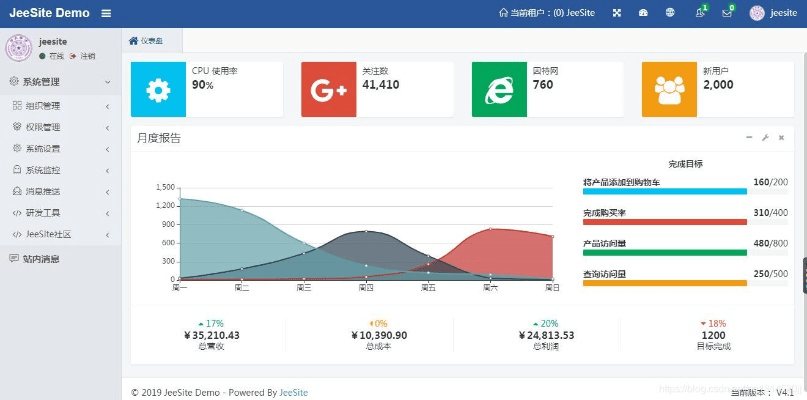Click the blue 将产品添加到购物车 progress bar
Image resolution: width=807 pixels, height=400 pixels.
663,191
